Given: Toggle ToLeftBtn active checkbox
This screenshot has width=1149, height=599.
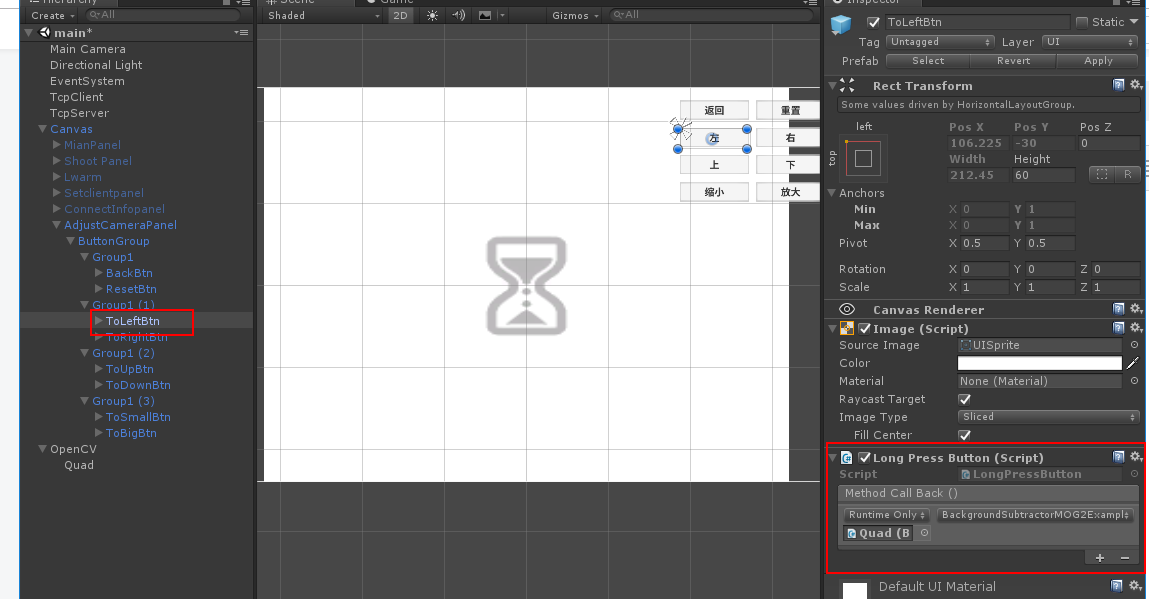Looking at the screenshot, I should 873,23.
